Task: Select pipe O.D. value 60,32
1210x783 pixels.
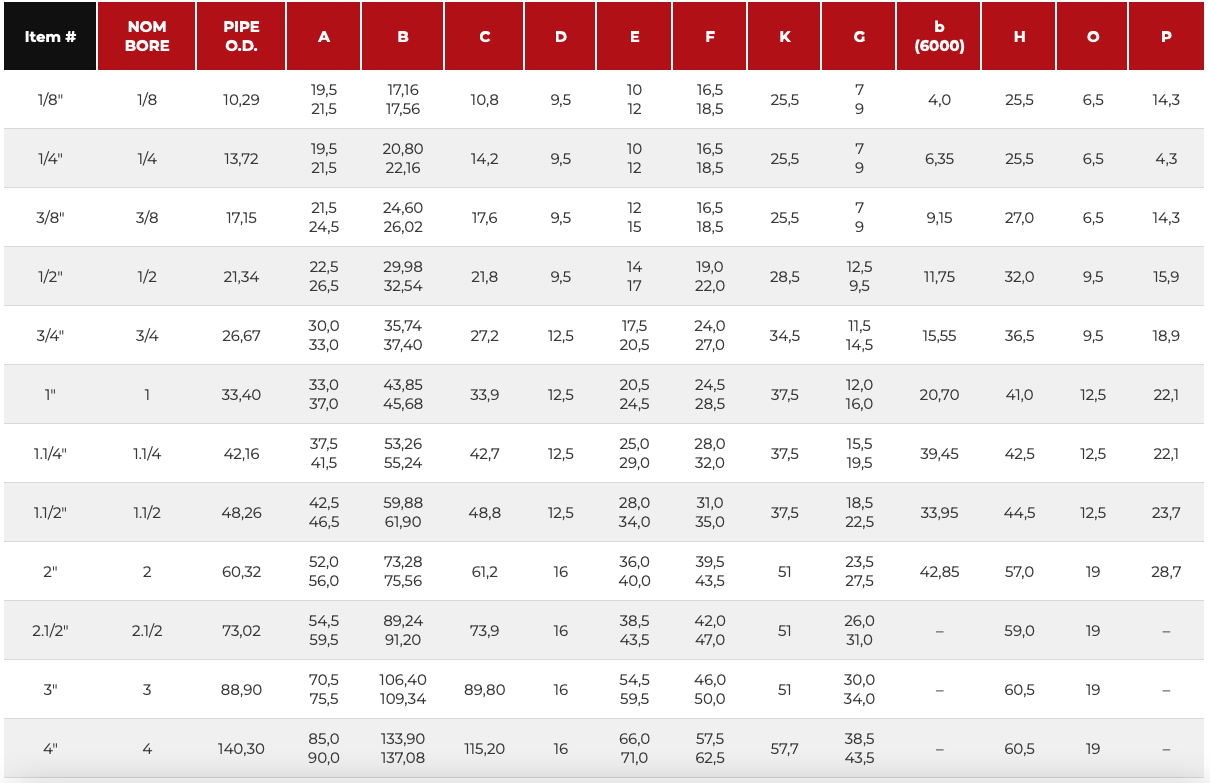Action: tap(241, 572)
